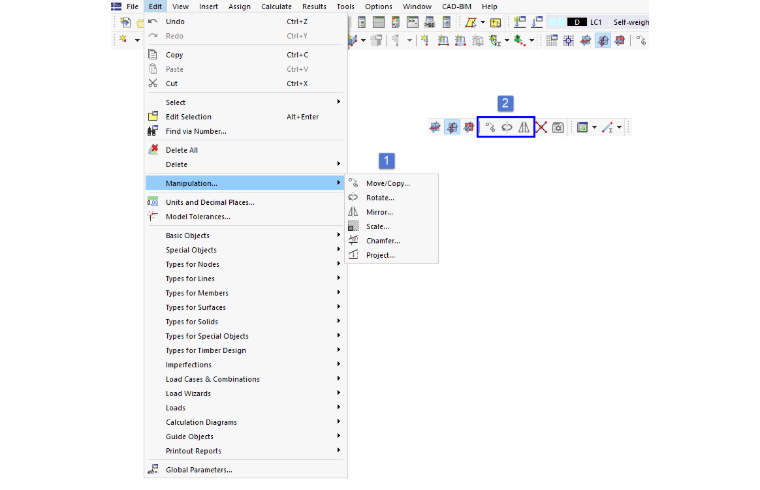Screen dimensions: 760x490
Task: Open the dropdown arrow beside the yellow star icon
Action: (137, 40)
